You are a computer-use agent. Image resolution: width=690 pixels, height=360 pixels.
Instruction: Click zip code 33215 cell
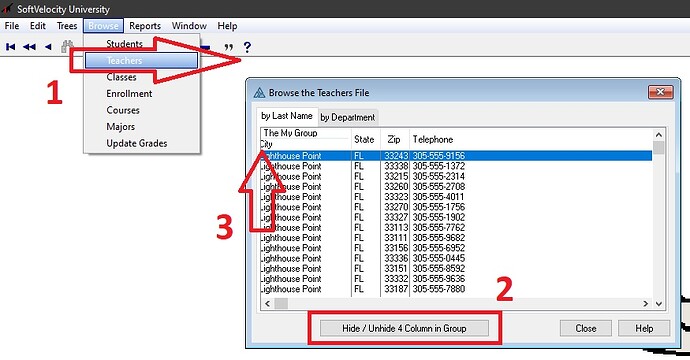(396, 176)
